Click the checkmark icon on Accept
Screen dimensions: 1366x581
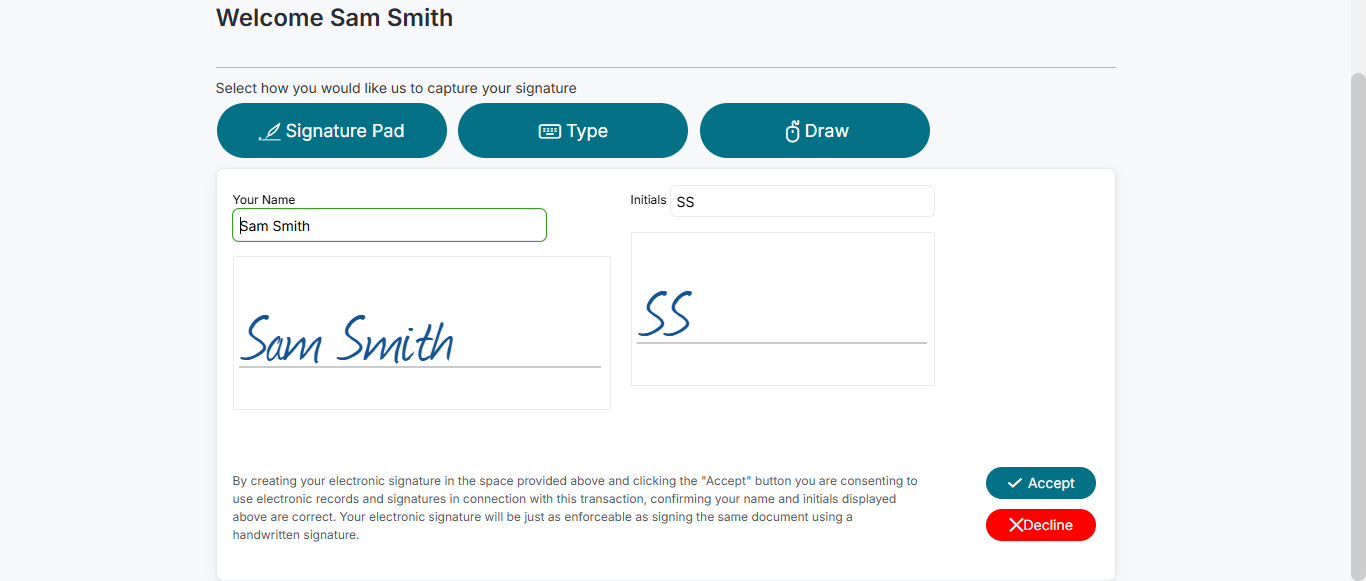(x=1015, y=483)
